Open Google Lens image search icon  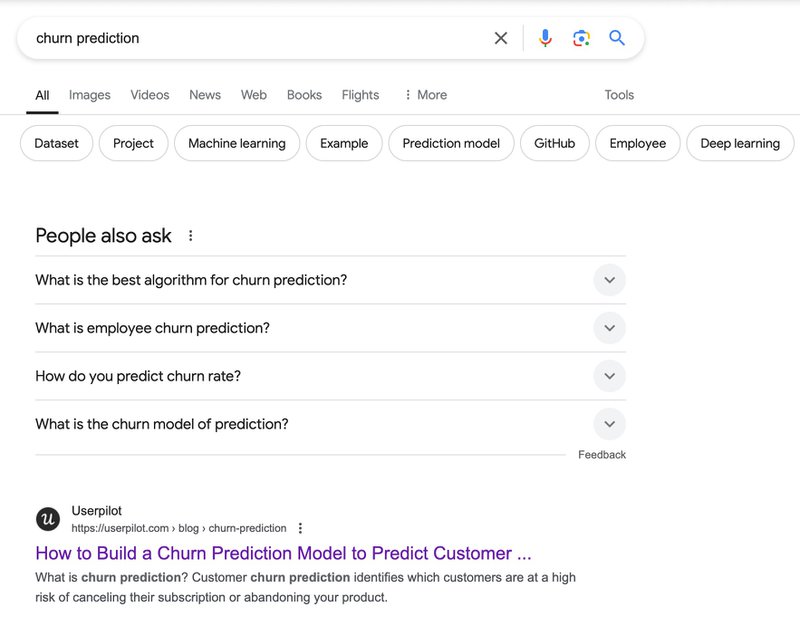coord(581,38)
